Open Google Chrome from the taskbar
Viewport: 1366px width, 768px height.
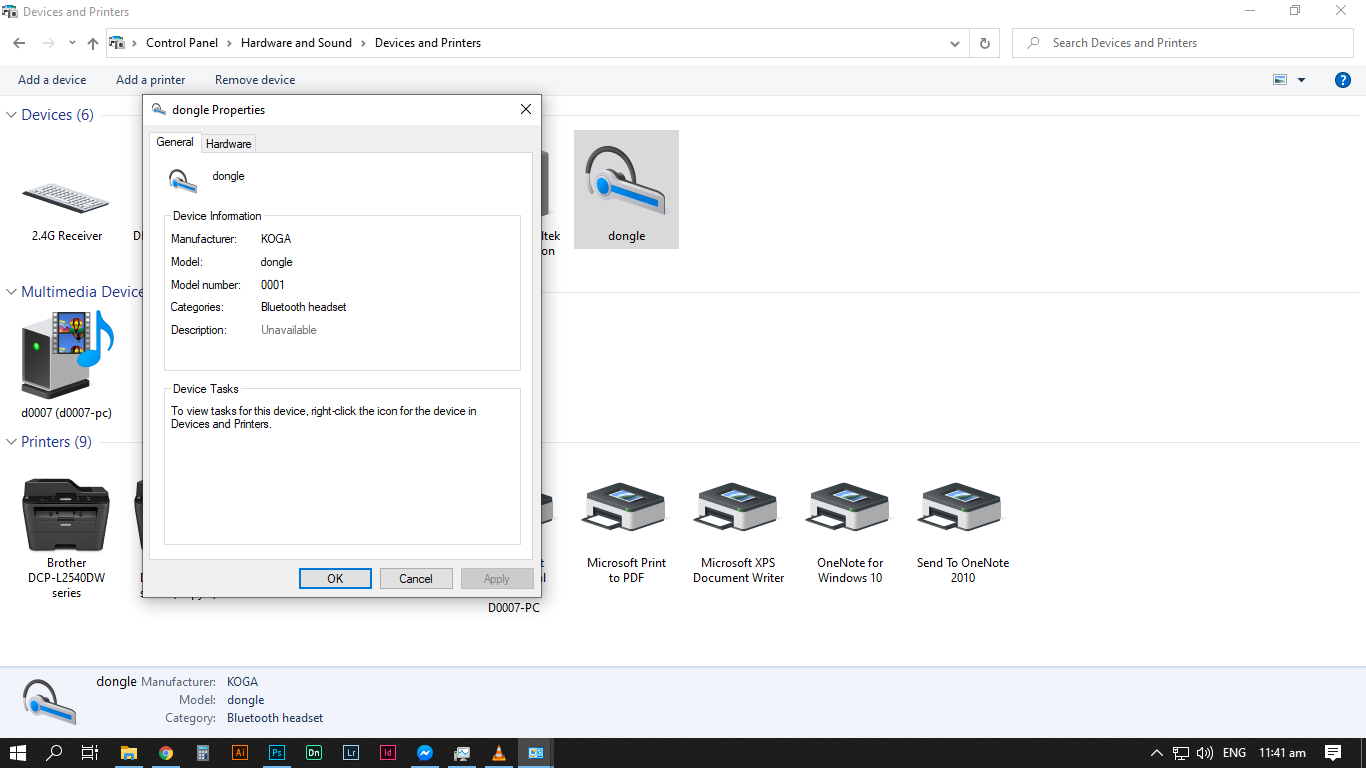[166, 753]
